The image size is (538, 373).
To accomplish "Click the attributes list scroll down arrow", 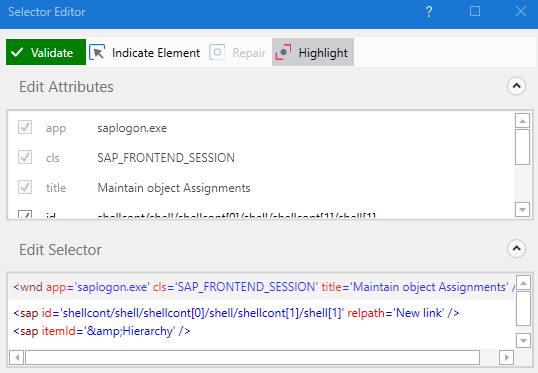I will point(522,209).
